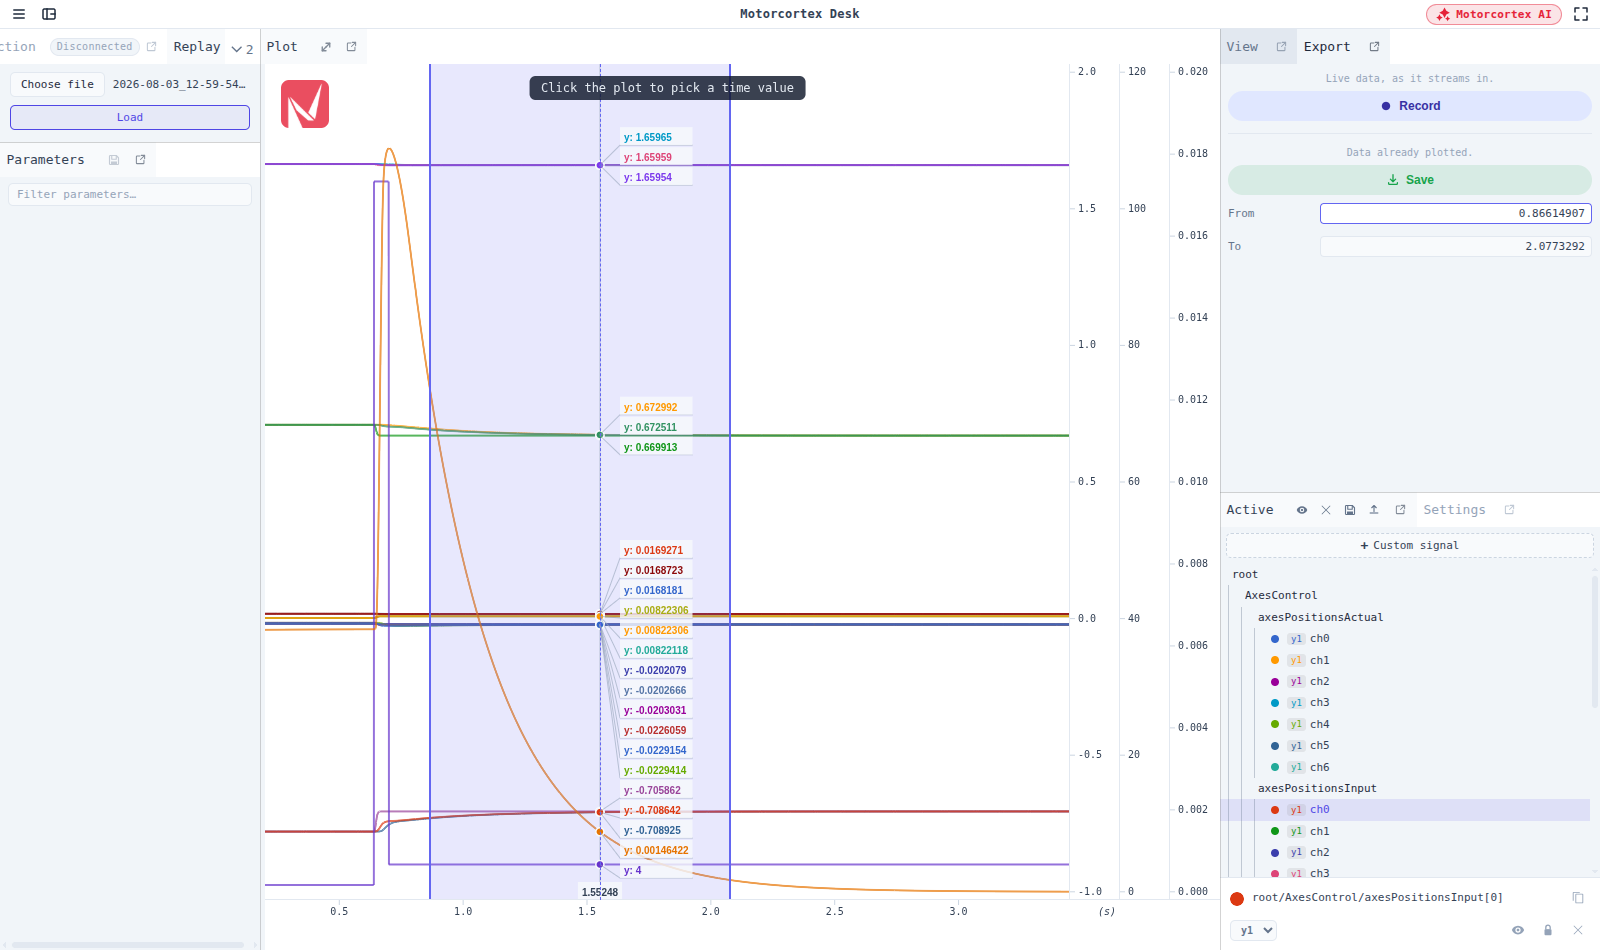Open the hidden tabs overflow chevron

point(242,48)
